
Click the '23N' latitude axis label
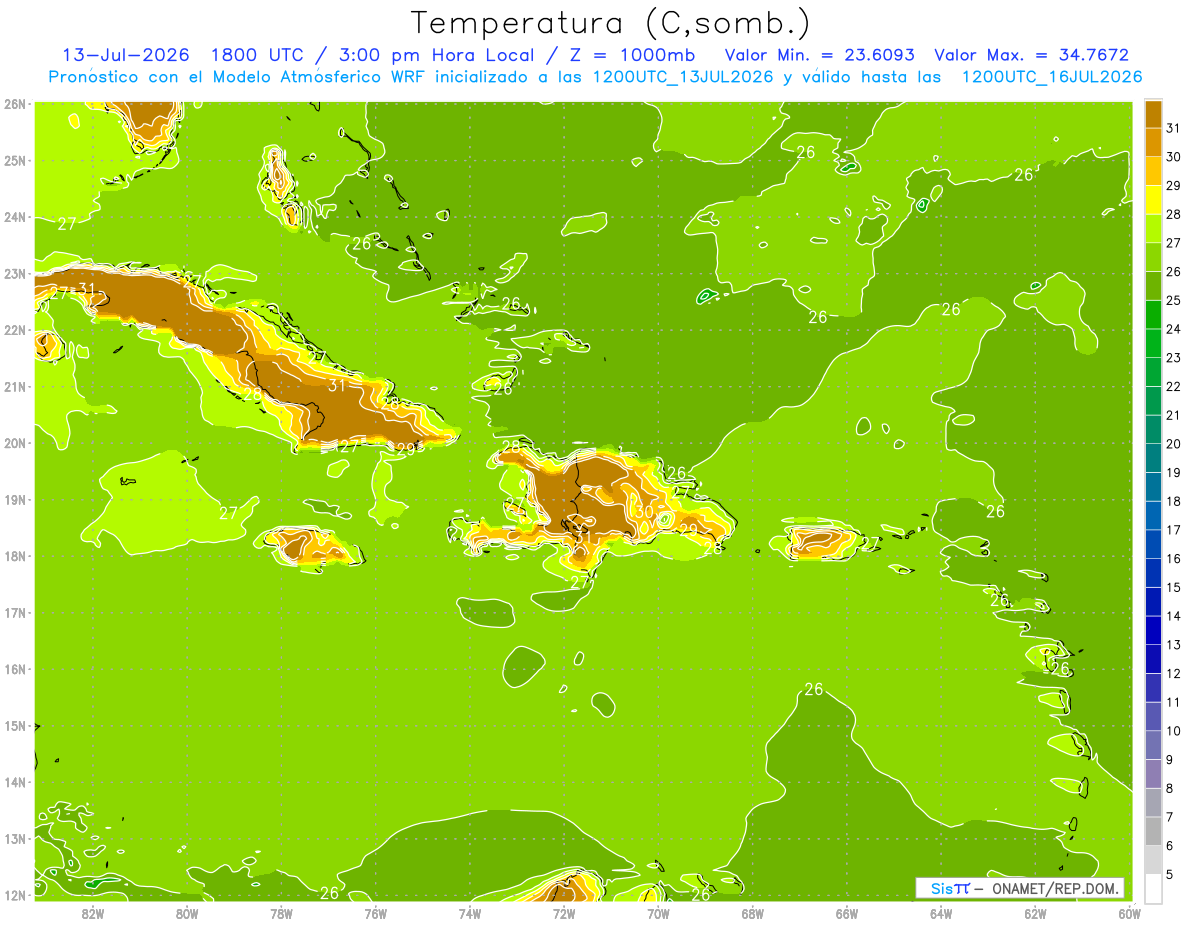pos(15,274)
